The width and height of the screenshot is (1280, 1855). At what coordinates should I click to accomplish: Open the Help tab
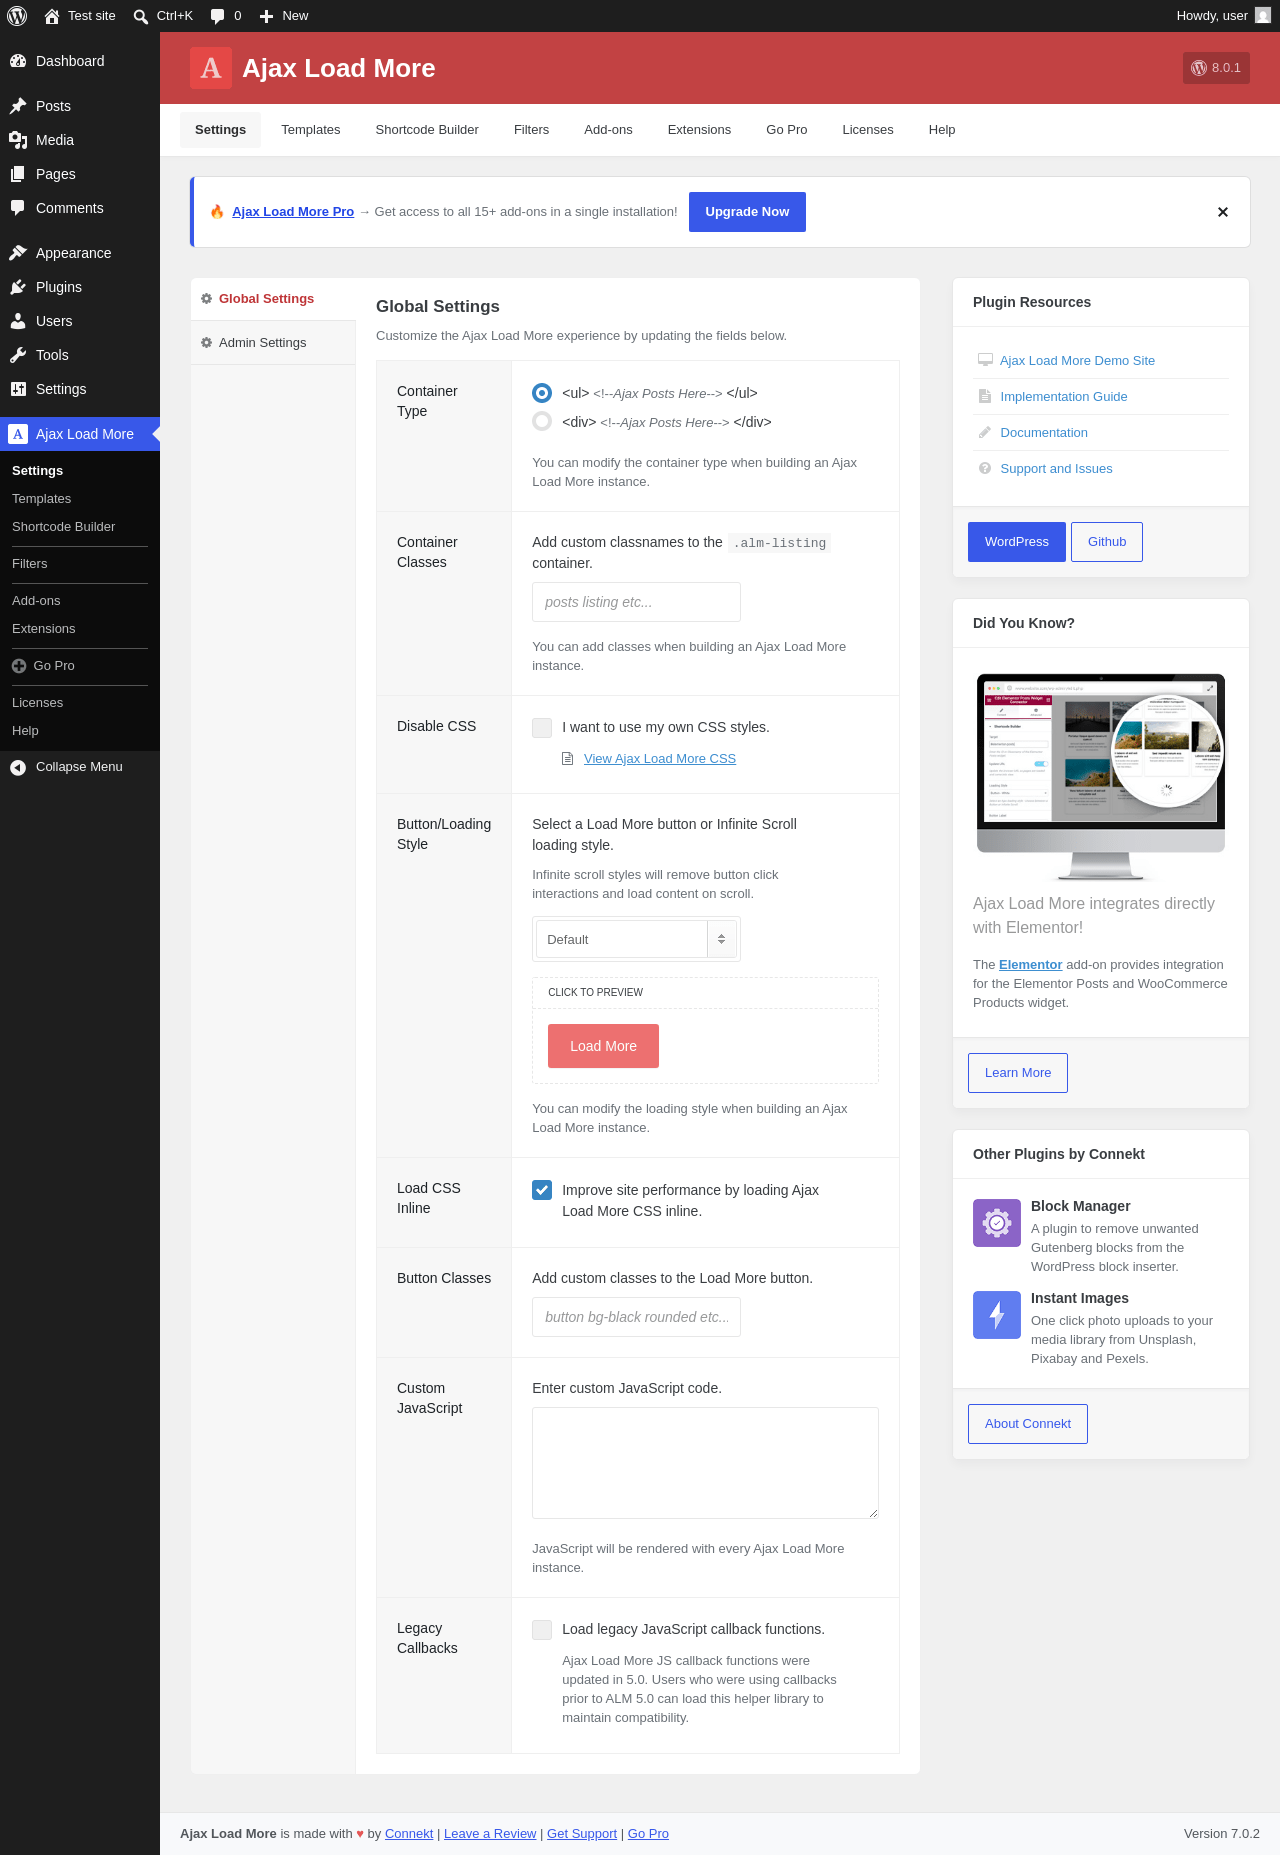coord(942,130)
